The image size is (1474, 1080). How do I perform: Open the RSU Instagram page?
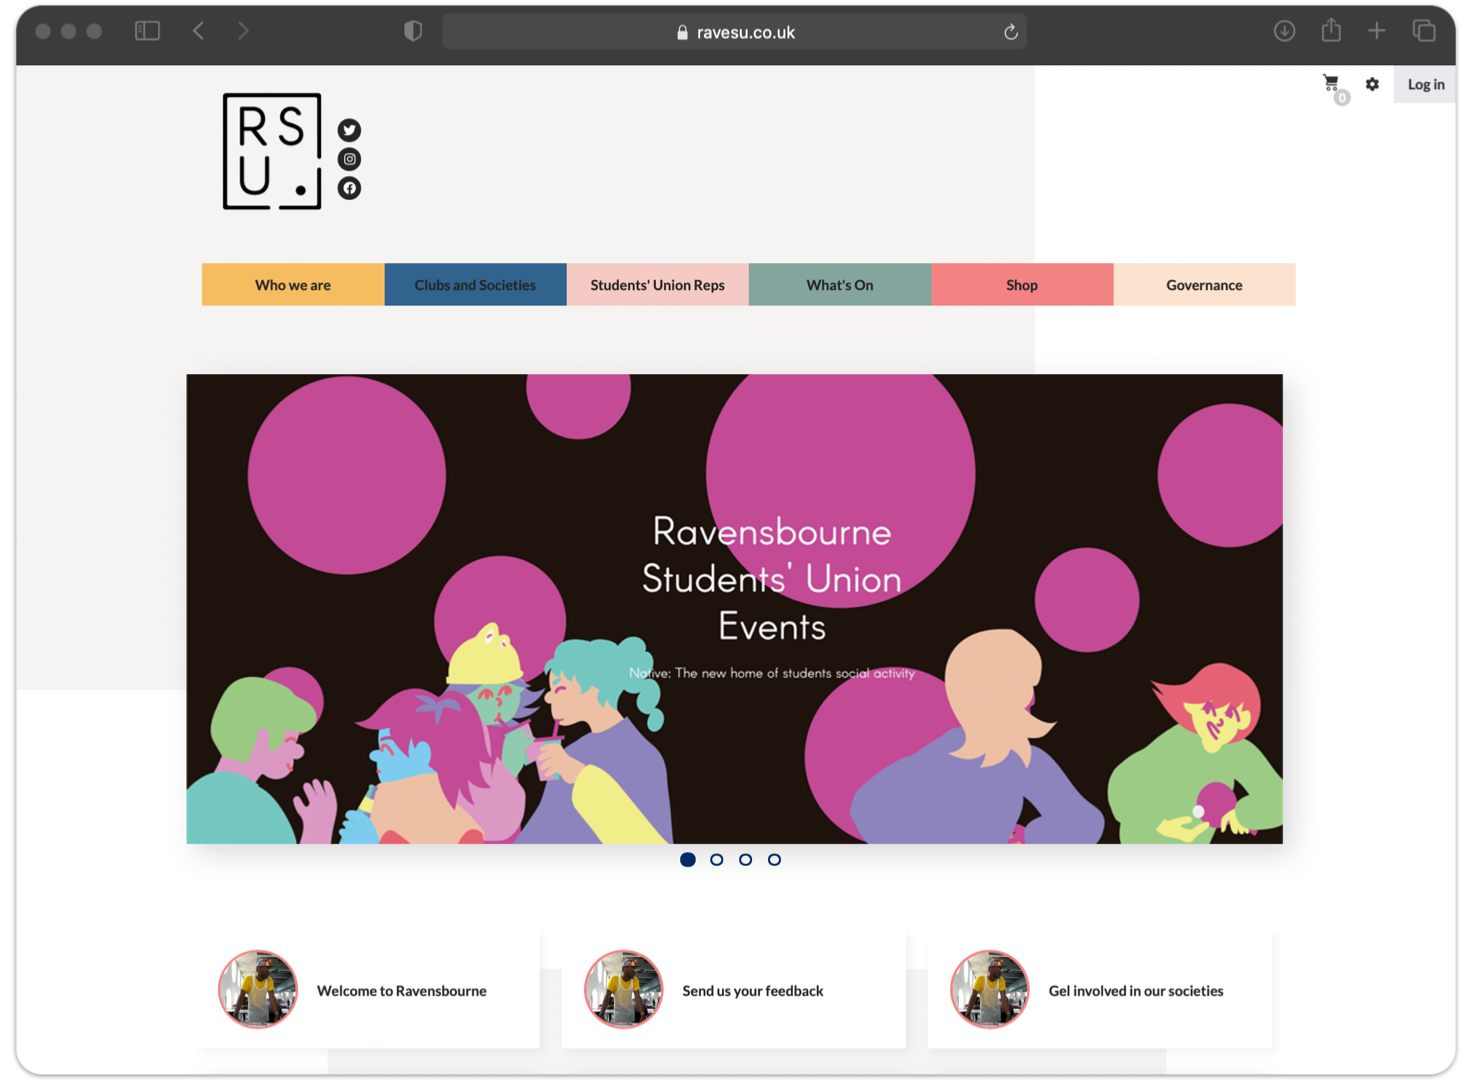coord(349,159)
